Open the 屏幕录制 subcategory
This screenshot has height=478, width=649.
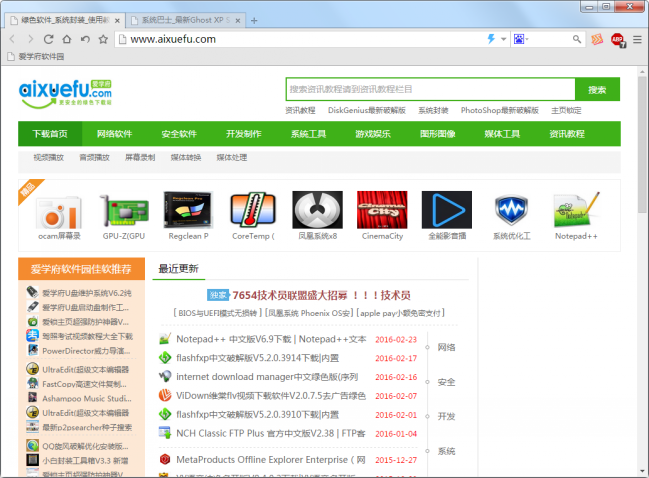140,157
